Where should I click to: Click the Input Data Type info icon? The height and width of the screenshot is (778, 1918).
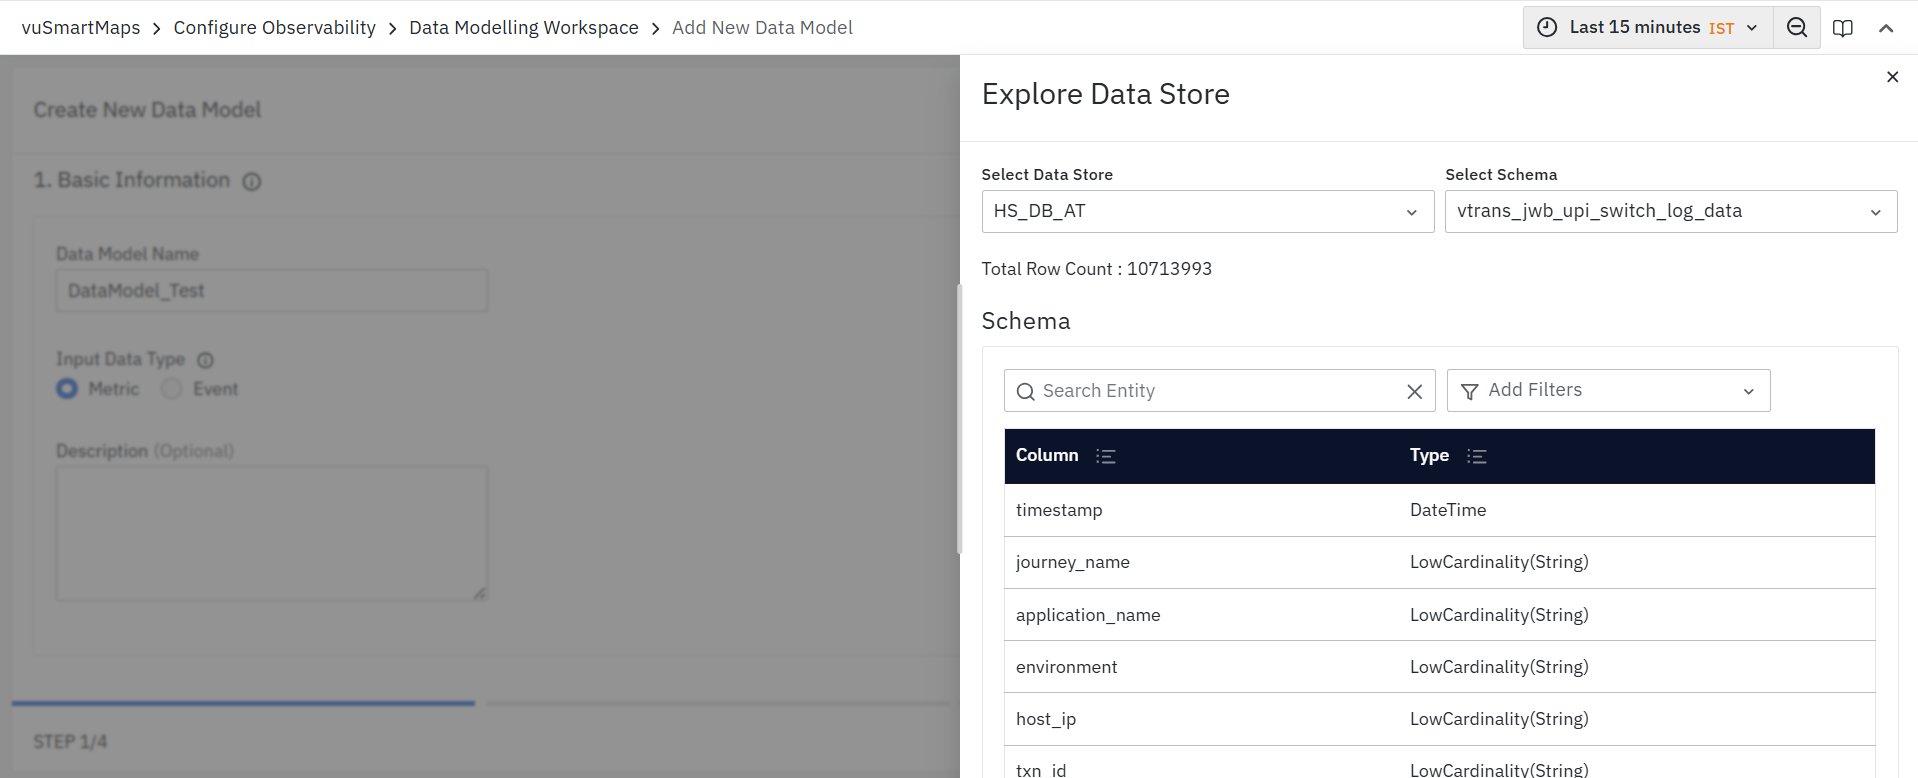pos(205,360)
